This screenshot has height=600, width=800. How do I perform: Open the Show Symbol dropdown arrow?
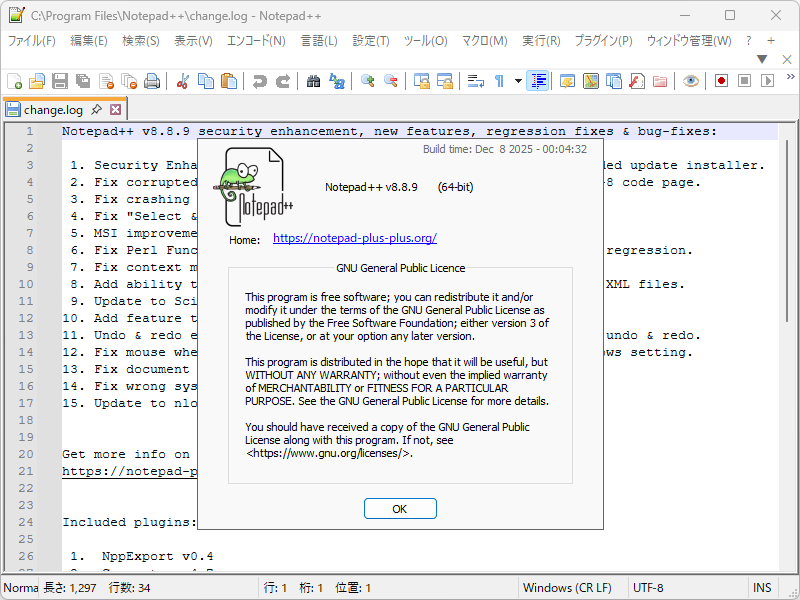[x=516, y=81]
